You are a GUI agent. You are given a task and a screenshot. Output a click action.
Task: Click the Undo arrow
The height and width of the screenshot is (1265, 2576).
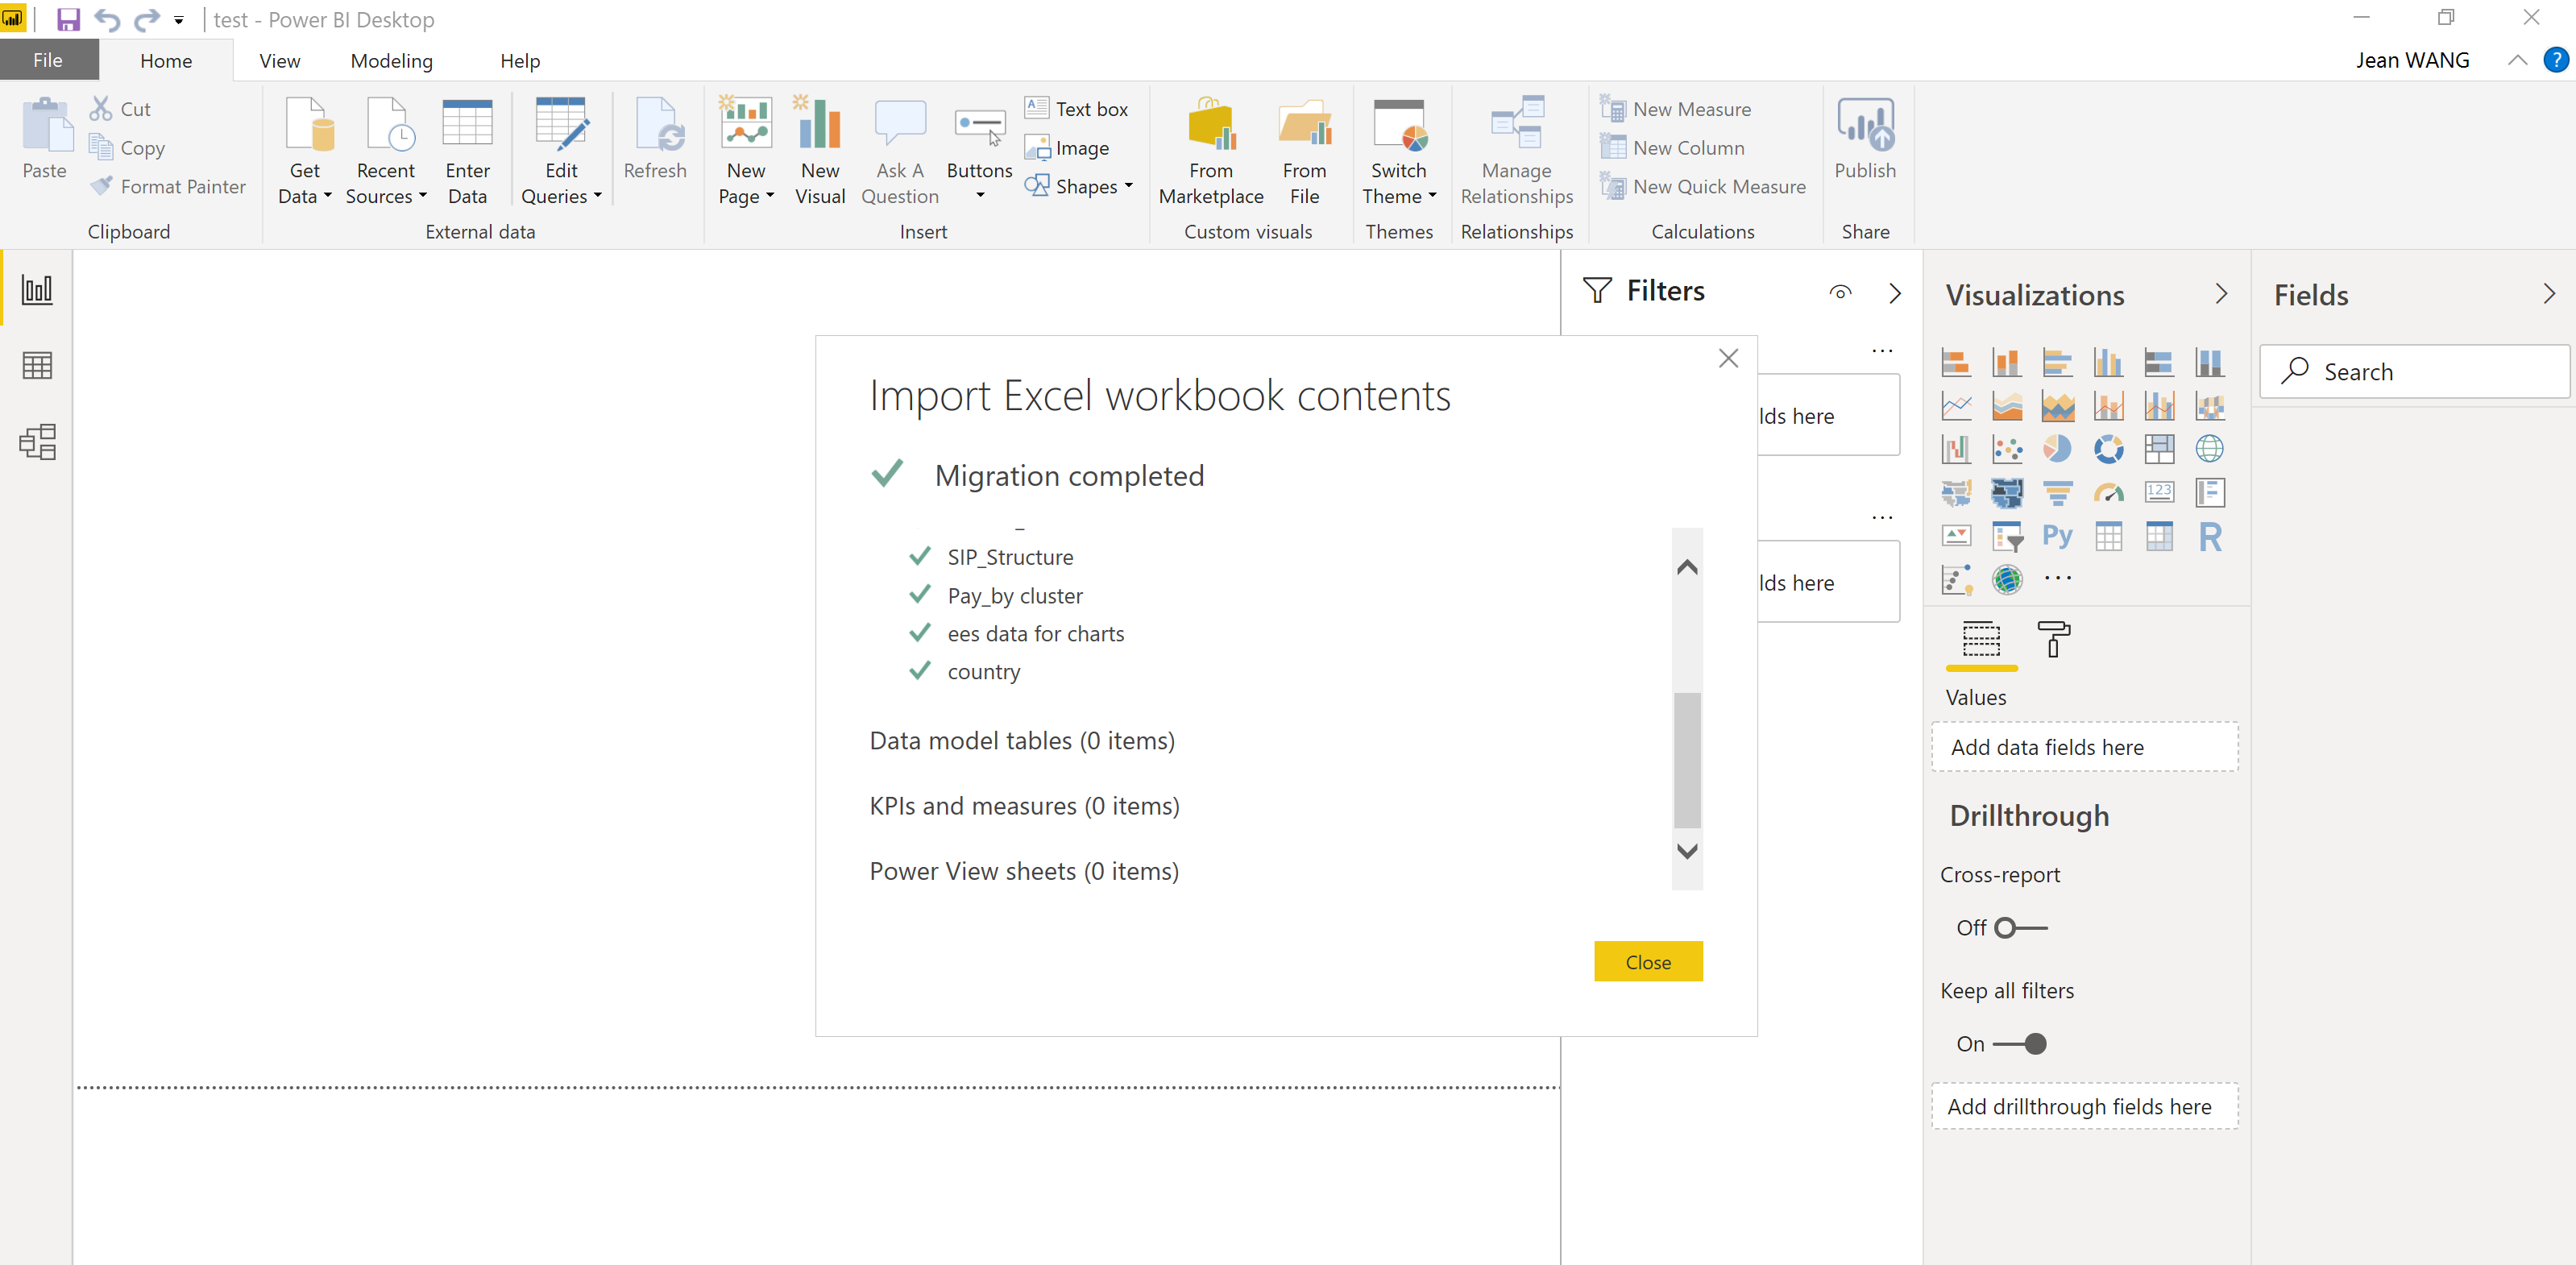tap(107, 19)
